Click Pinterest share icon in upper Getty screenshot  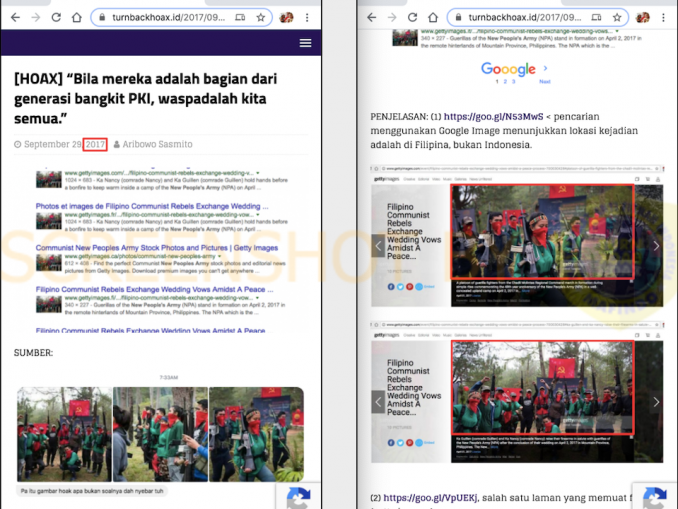click(x=409, y=287)
